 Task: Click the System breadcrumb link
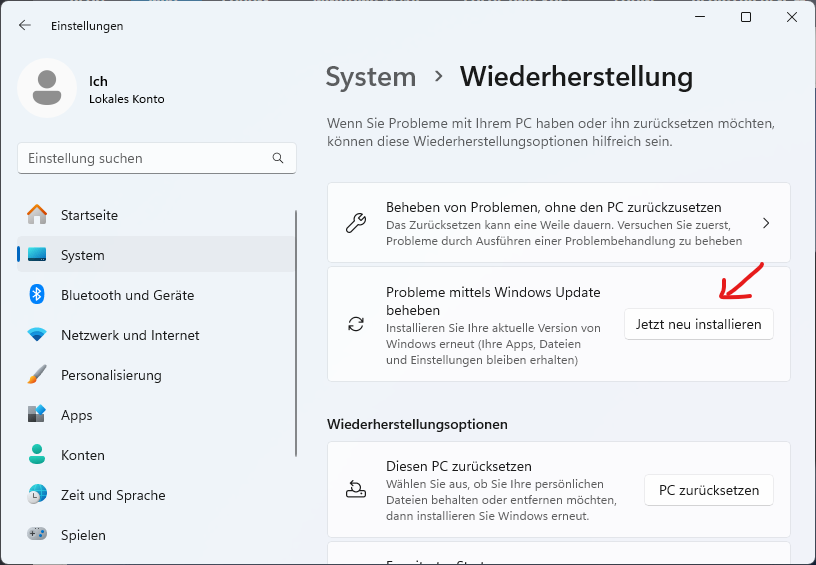371,77
